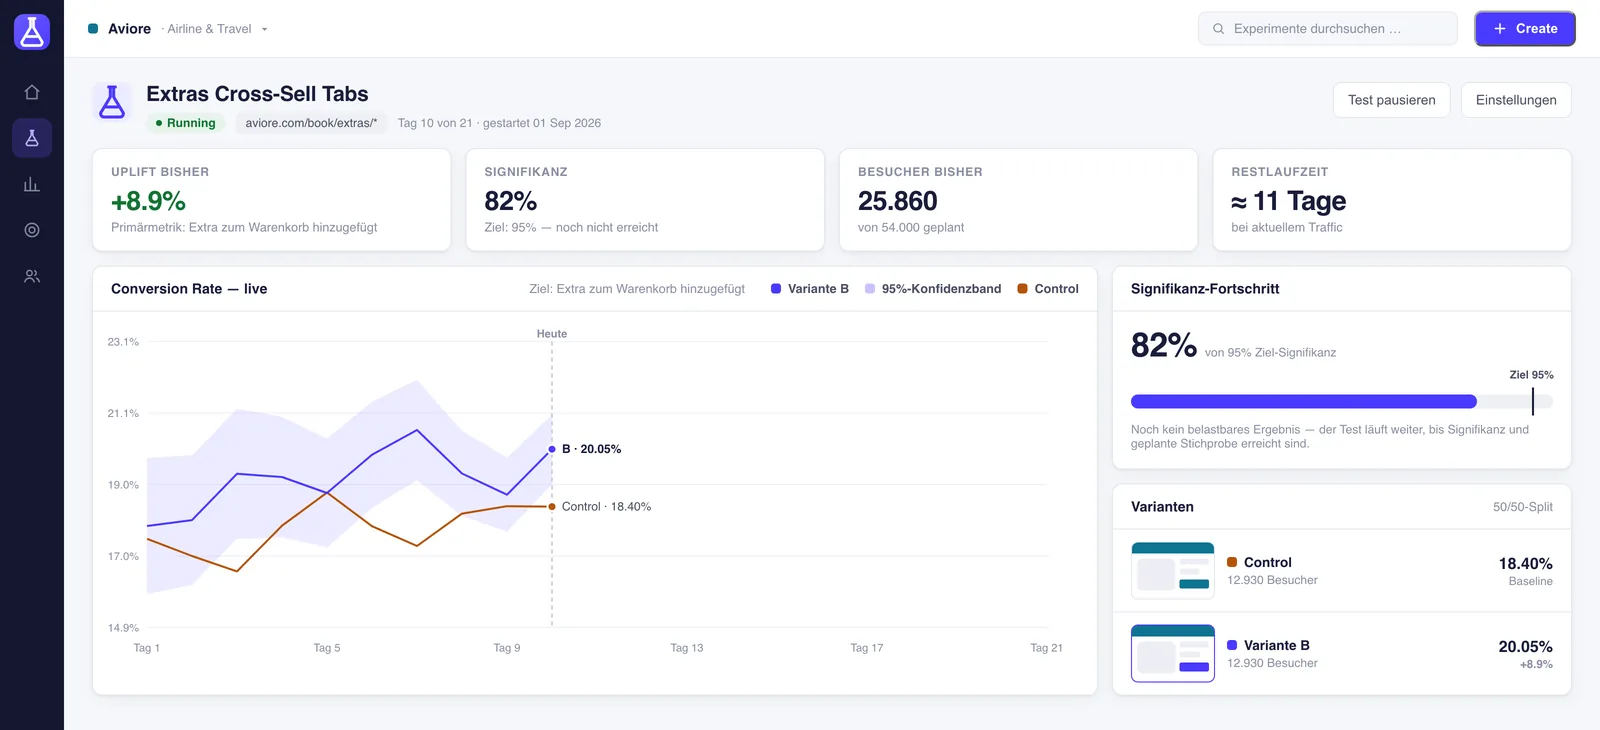Open Einstellungen
Image resolution: width=1600 pixels, height=730 pixels.
click(1516, 100)
